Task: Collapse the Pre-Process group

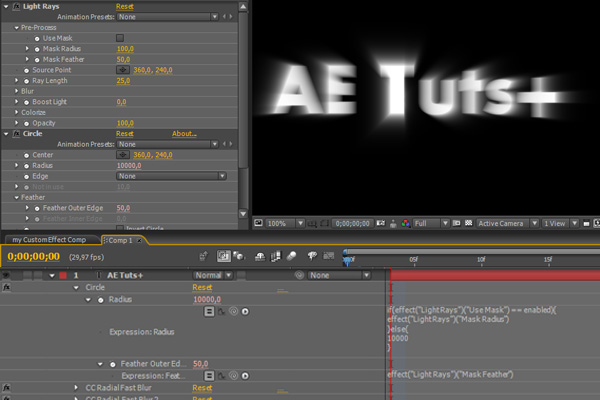Action: click(16, 28)
